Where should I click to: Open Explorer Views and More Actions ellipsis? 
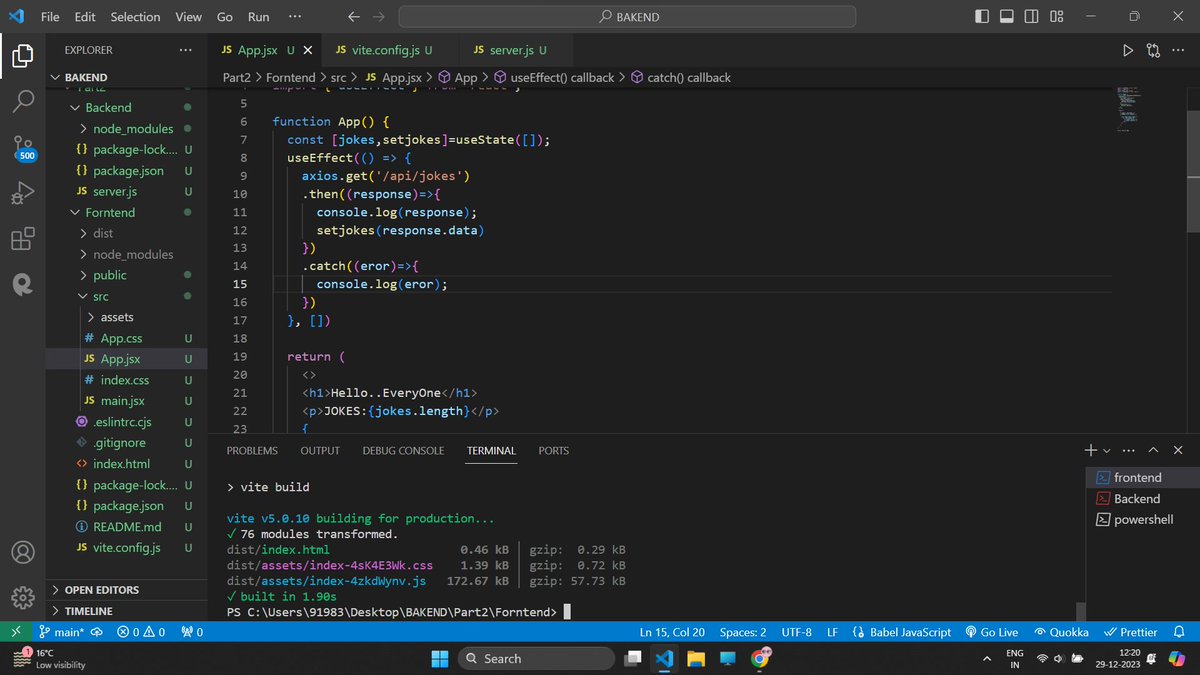pyautogui.click(x=185, y=50)
